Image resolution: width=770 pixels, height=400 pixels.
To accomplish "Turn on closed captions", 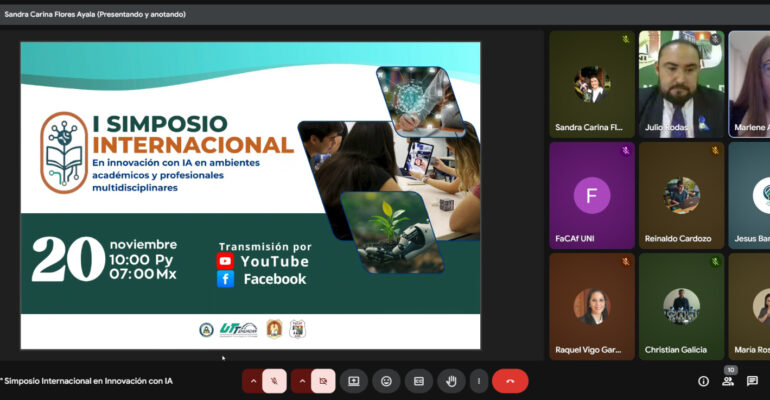I will click(x=419, y=381).
